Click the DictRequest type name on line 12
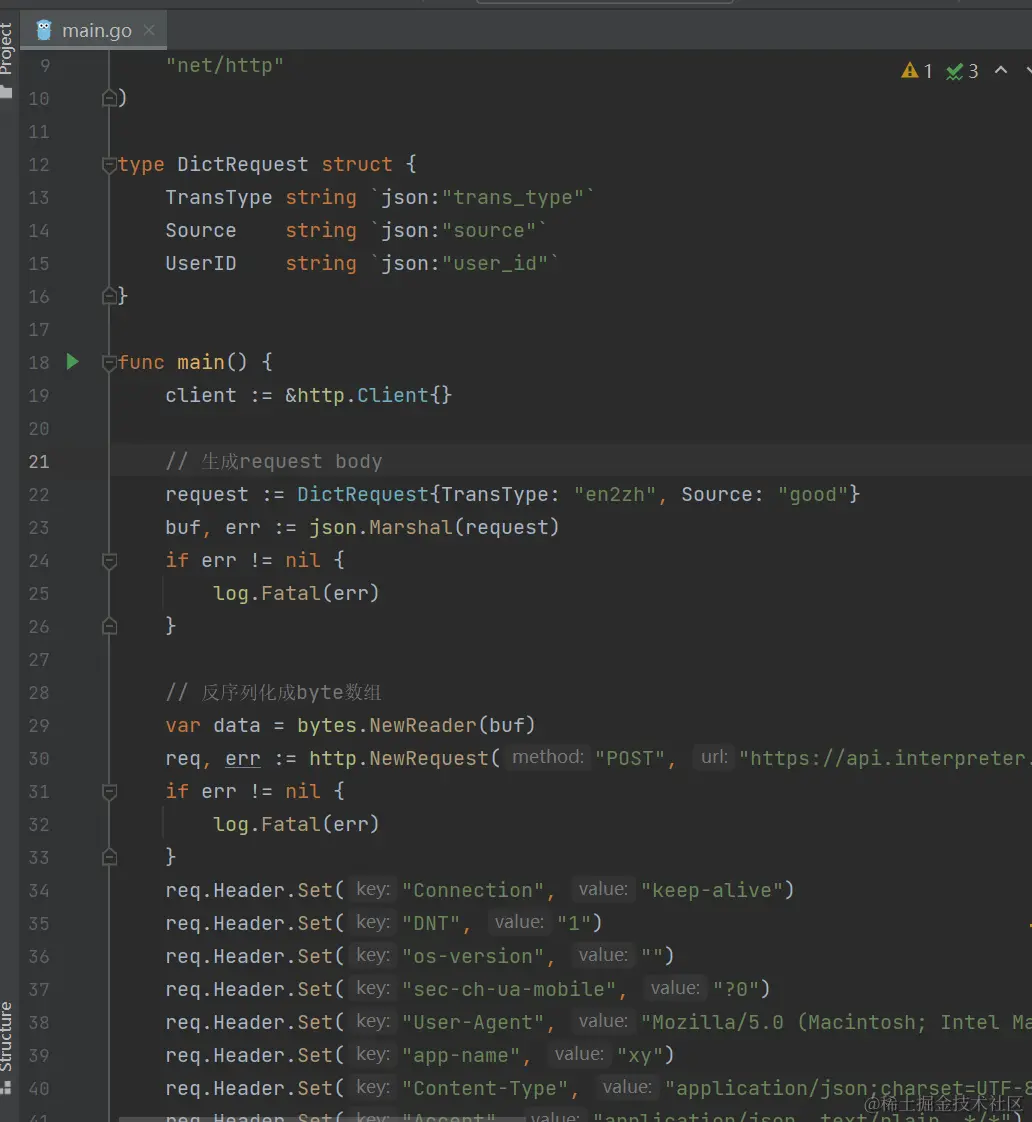The image size is (1032, 1122). tap(243, 164)
